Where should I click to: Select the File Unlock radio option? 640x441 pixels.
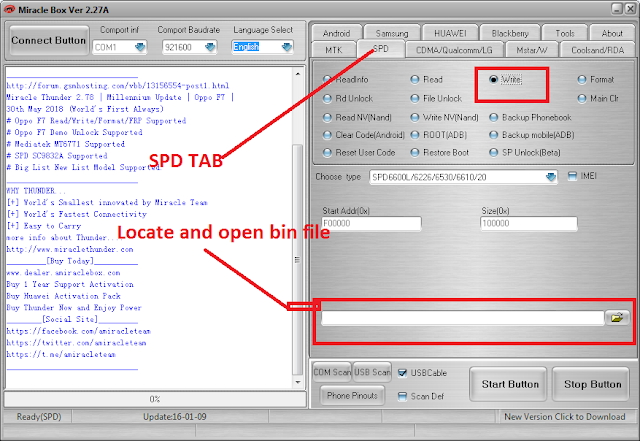click(x=415, y=98)
